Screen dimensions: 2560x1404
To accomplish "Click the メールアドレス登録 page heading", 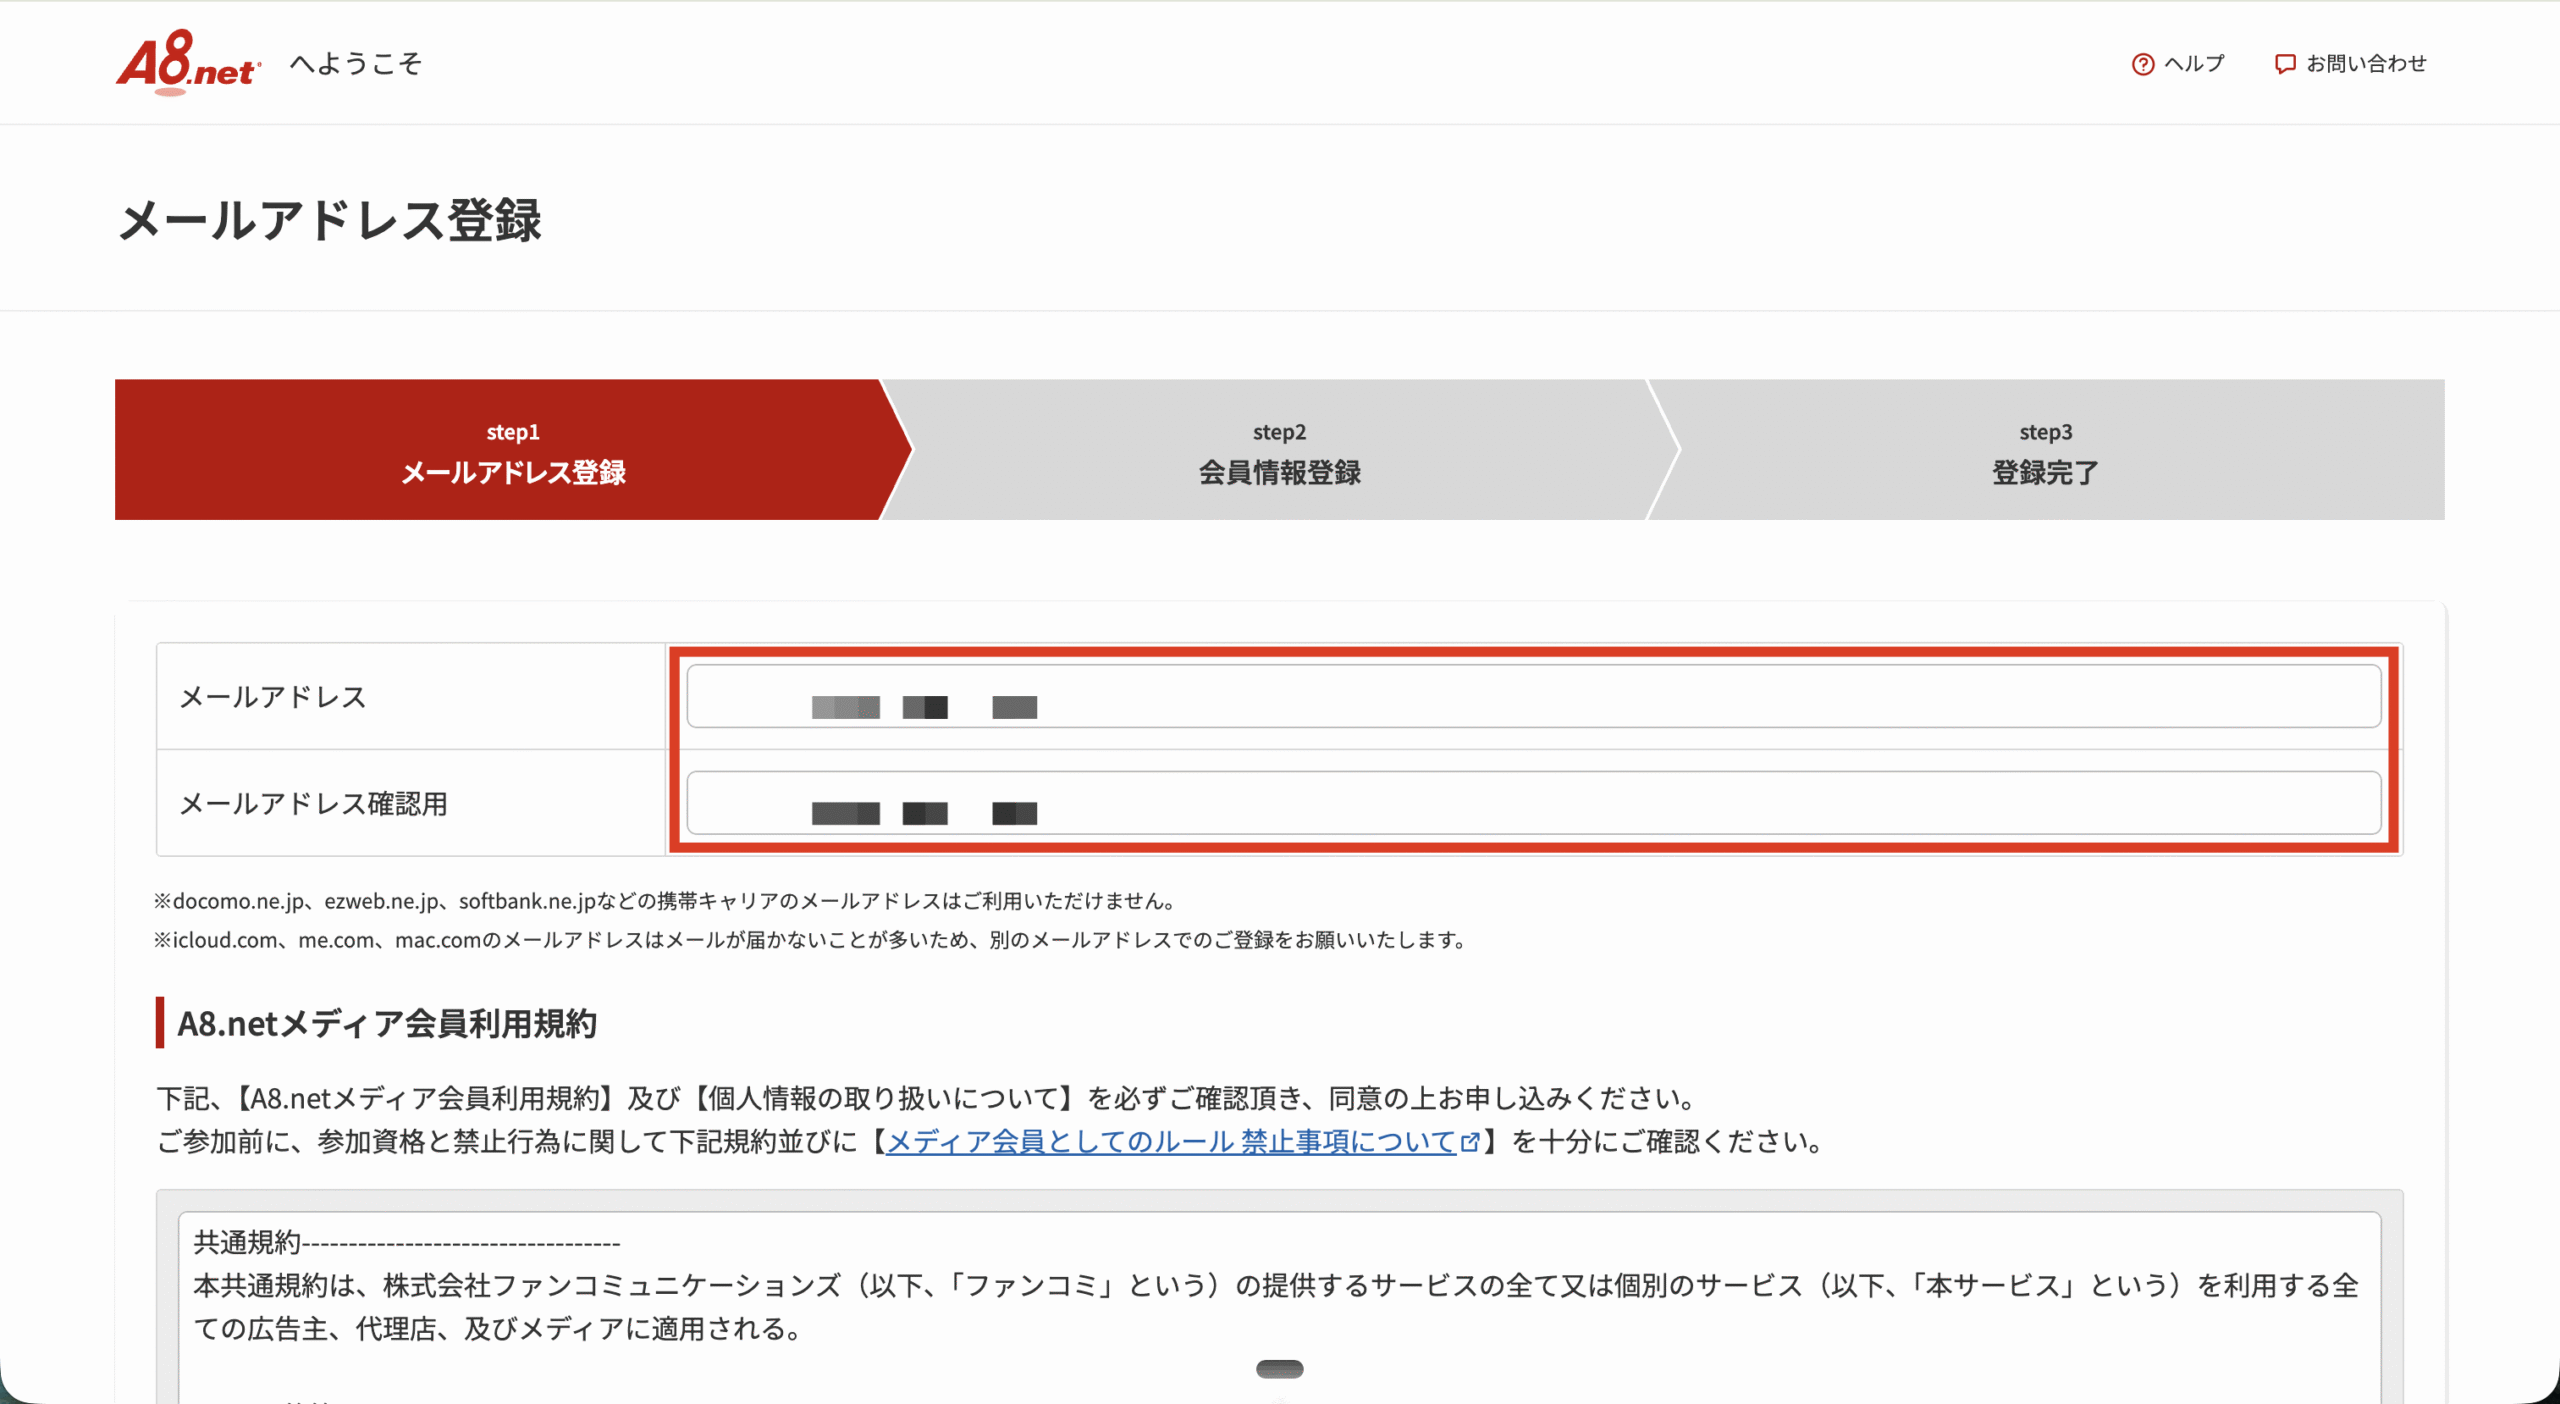I will click(x=330, y=220).
